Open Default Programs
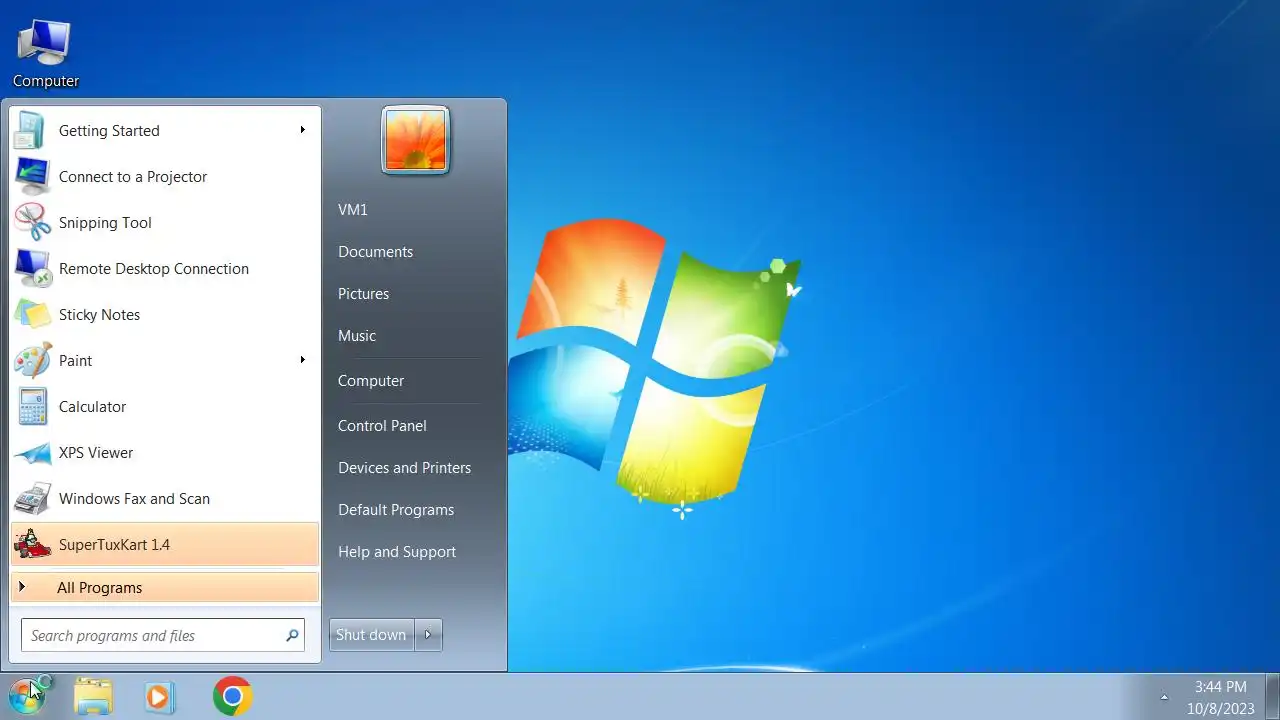 tap(396, 509)
